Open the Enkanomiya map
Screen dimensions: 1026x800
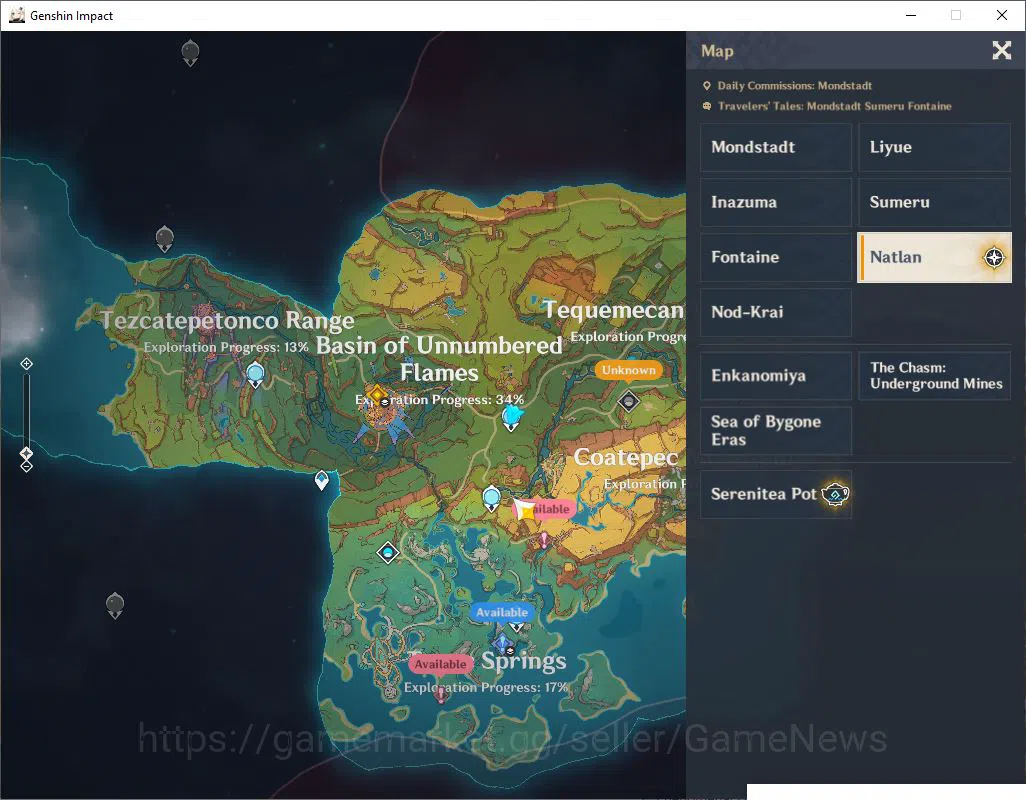[775, 375]
